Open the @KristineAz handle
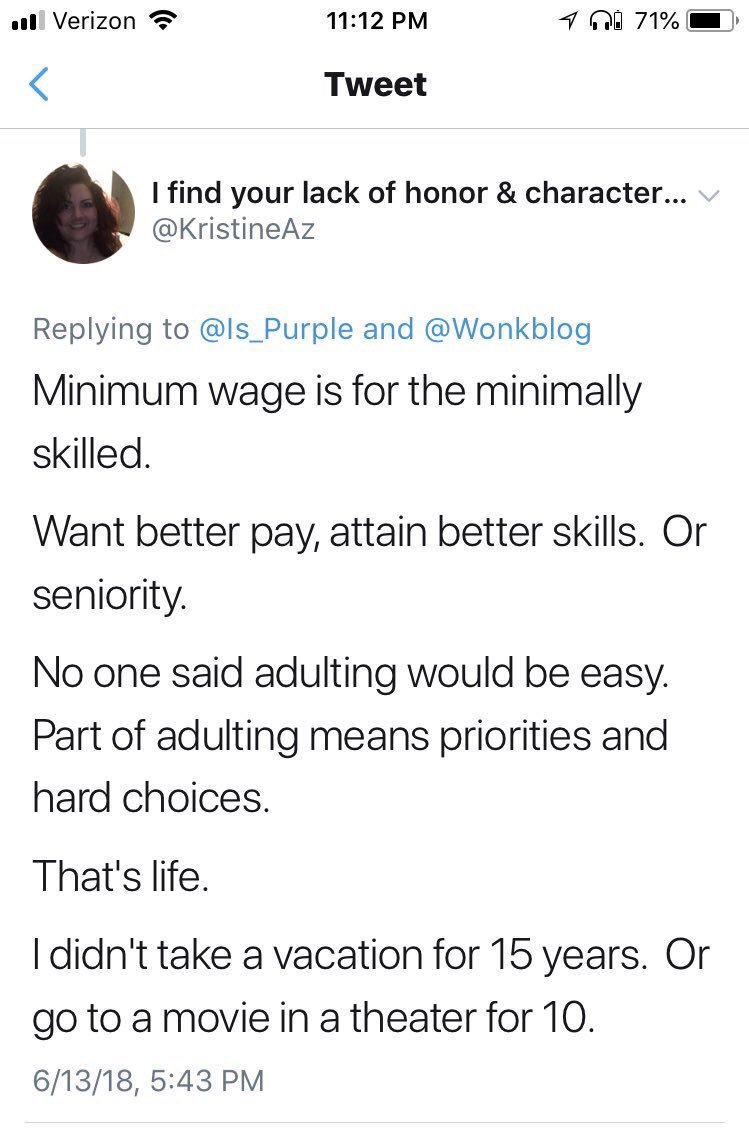 233,229
